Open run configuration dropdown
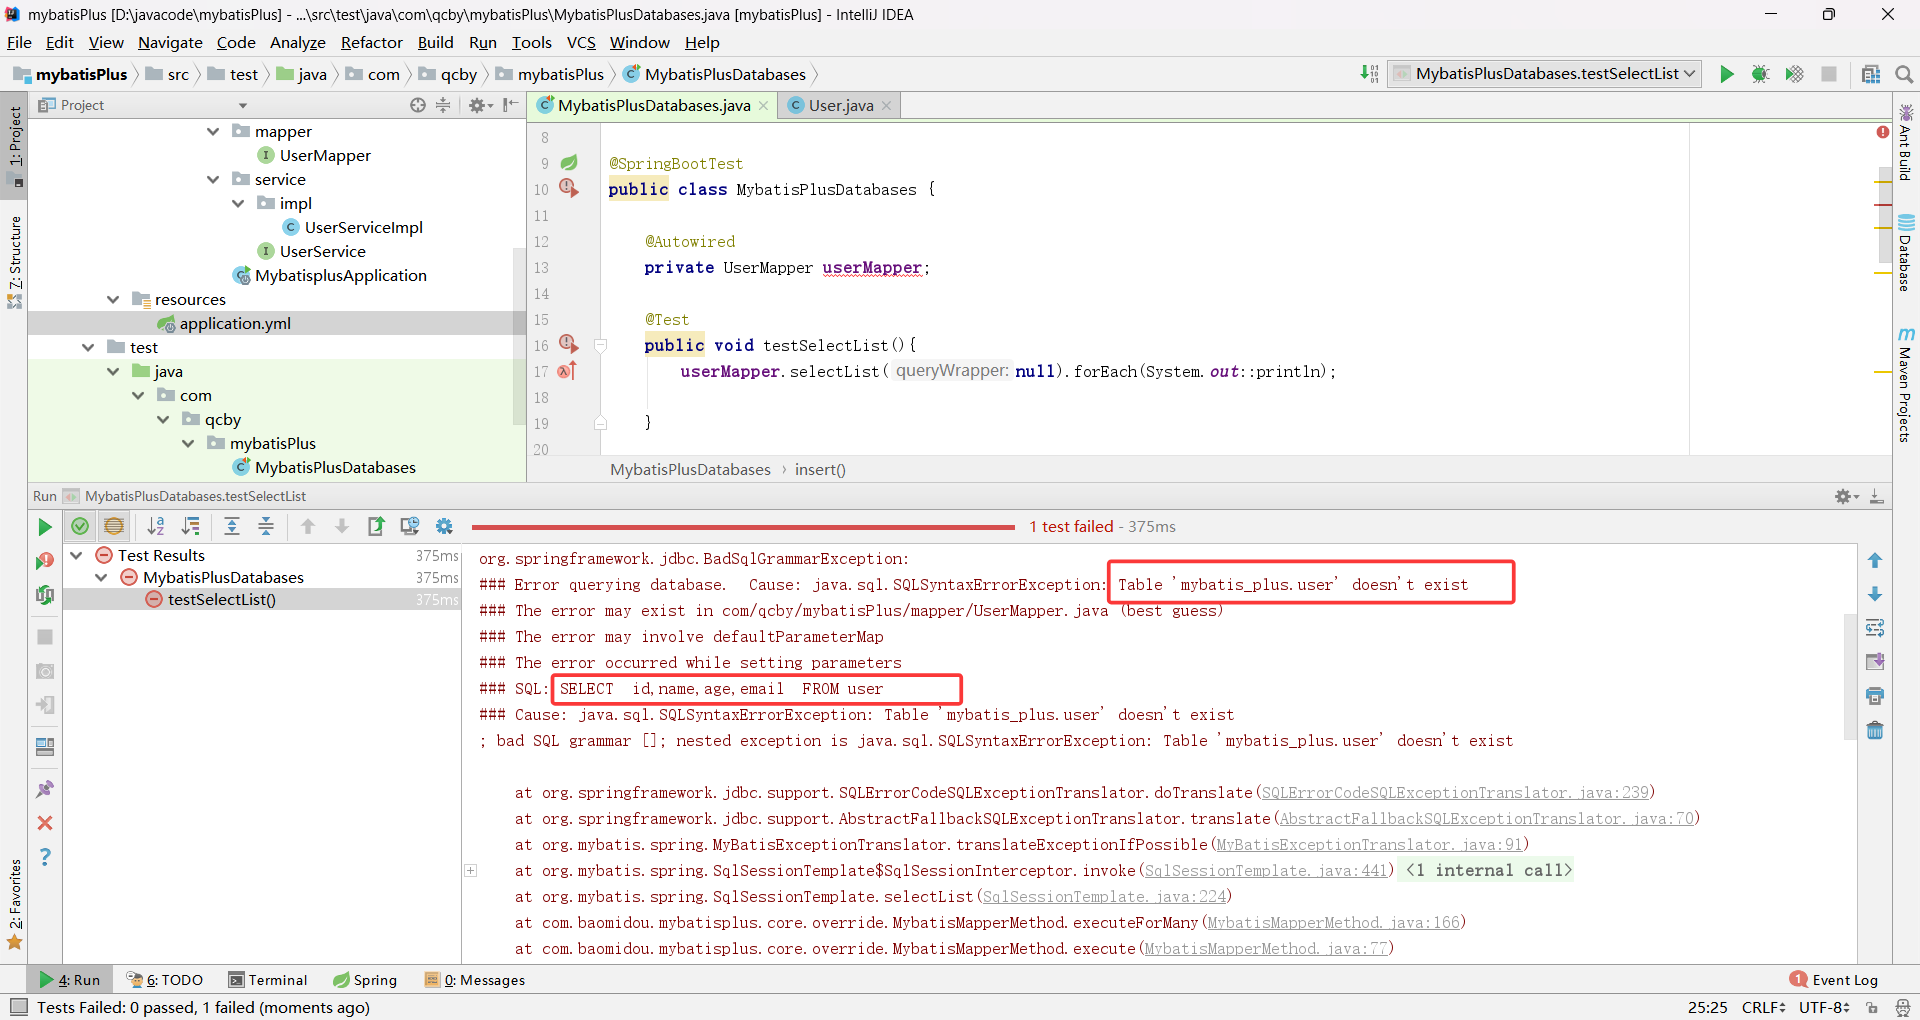 tap(1545, 74)
